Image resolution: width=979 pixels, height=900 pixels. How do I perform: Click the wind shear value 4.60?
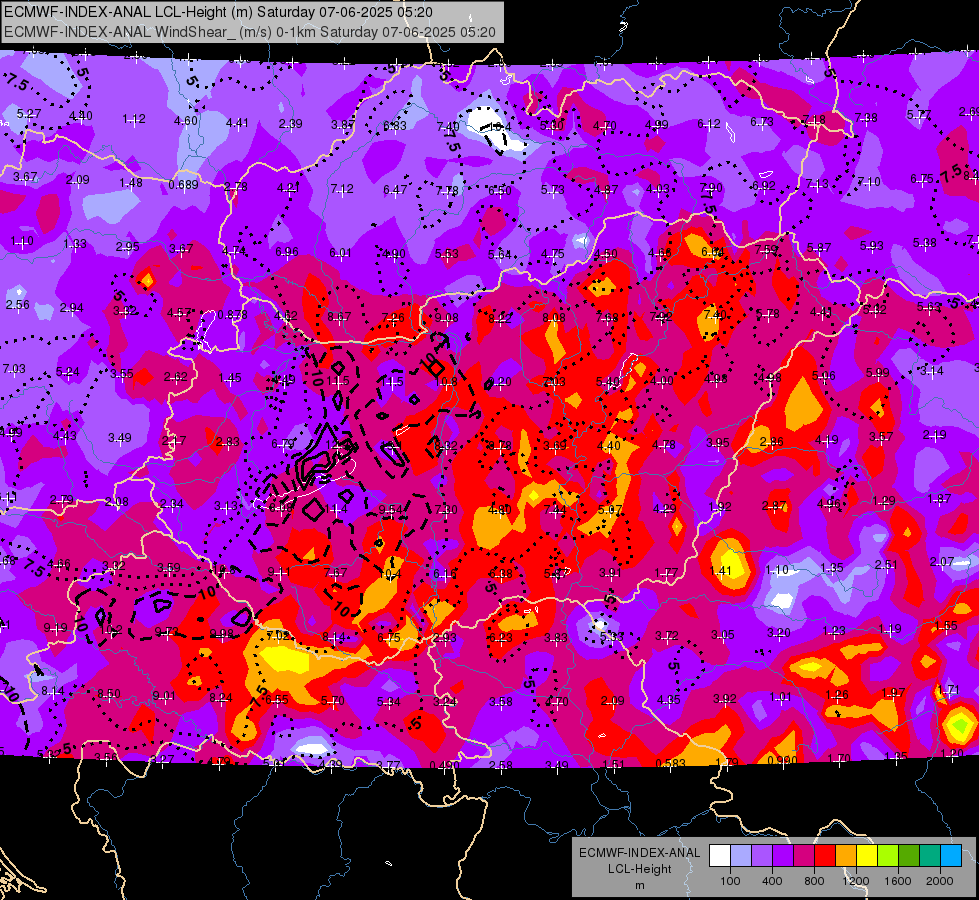(185, 121)
